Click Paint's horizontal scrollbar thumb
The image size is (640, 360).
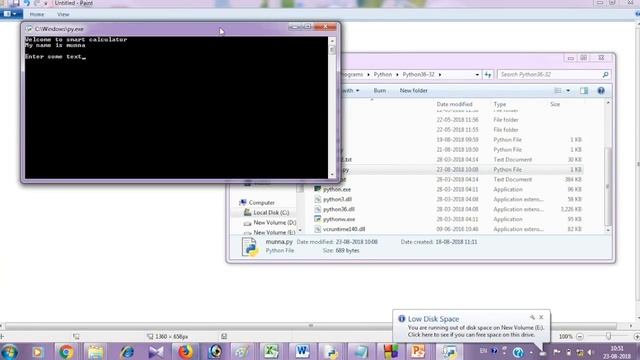pyautogui.click(x=310, y=326)
